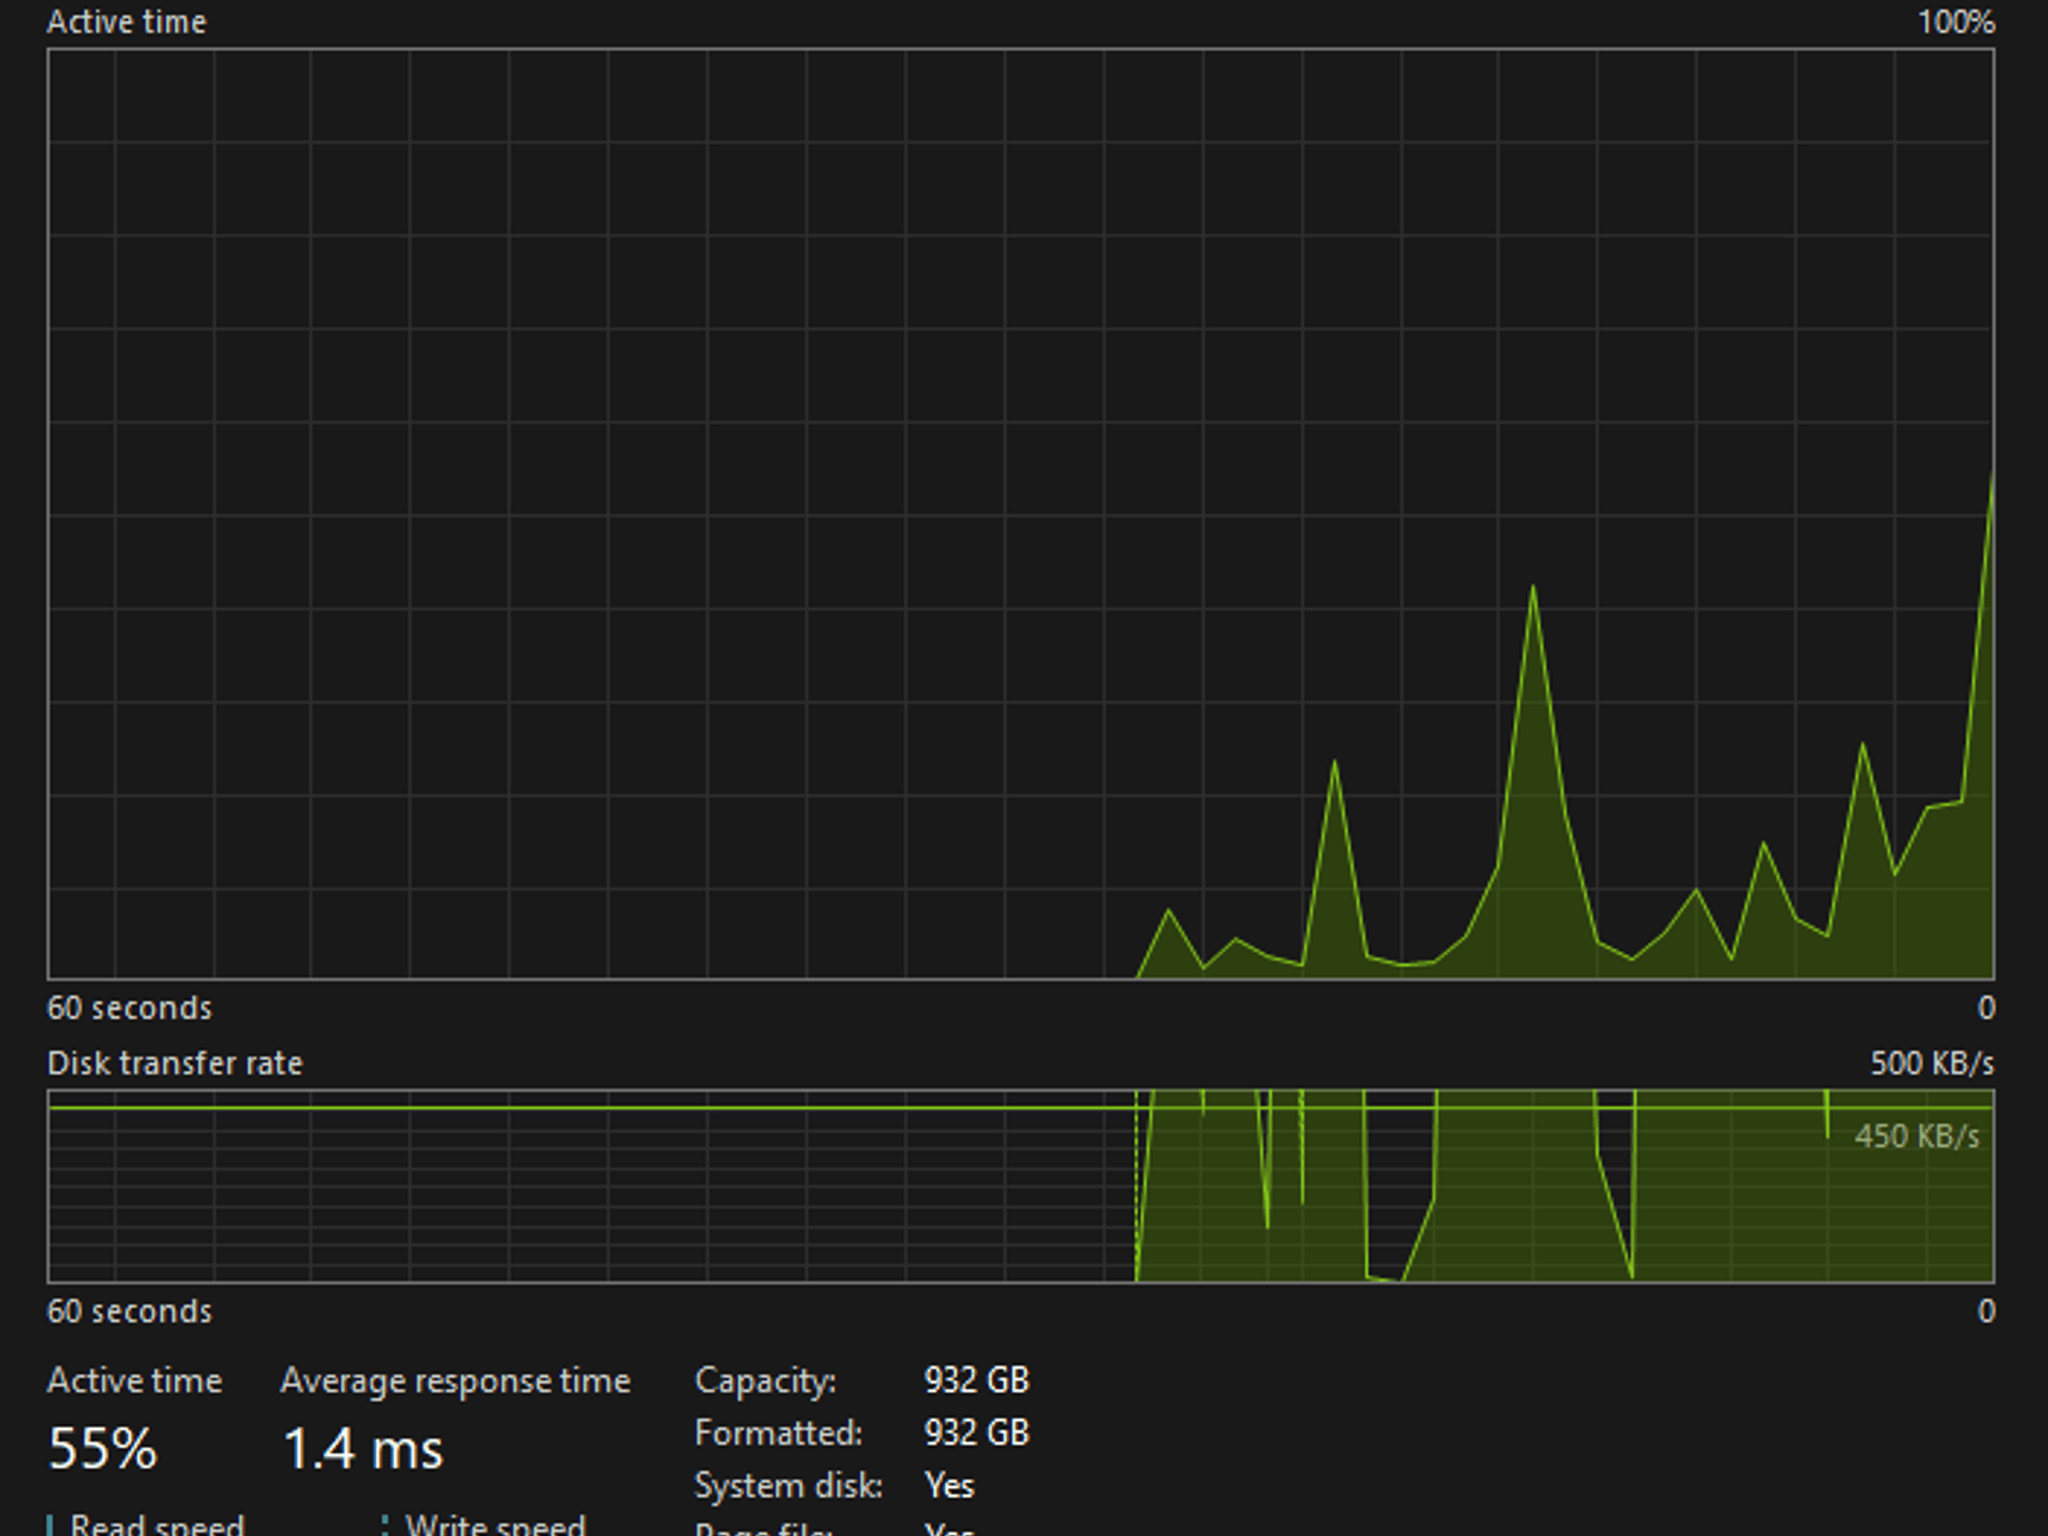This screenshot has width=2048, height=1536.
Task: Click the Capacity: label
Action: pyautogui.click(x=765, y=1381)
